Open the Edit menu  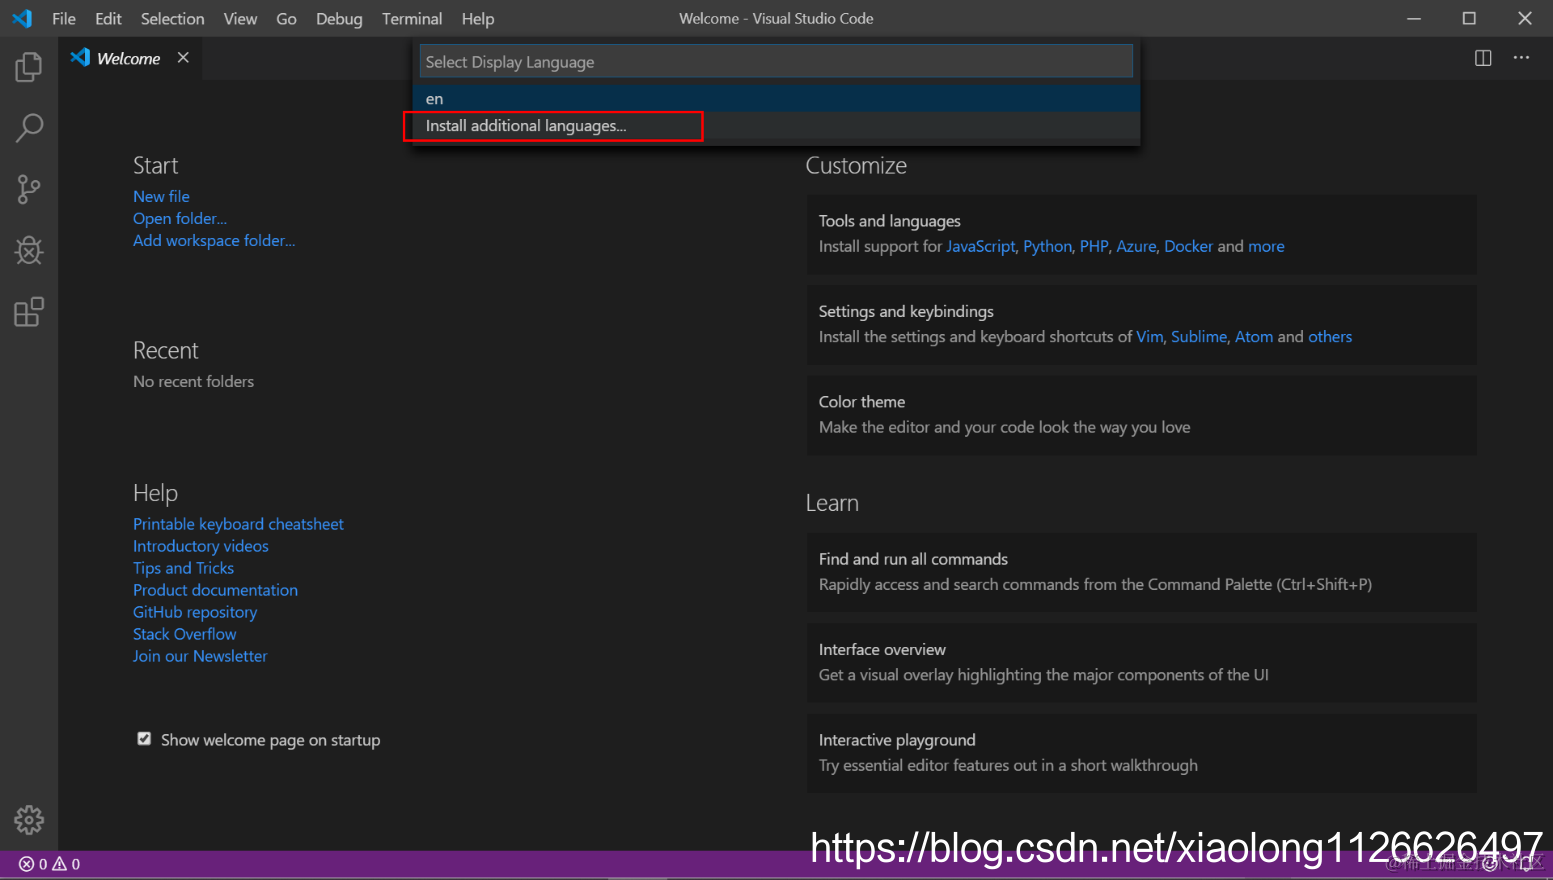108,18
